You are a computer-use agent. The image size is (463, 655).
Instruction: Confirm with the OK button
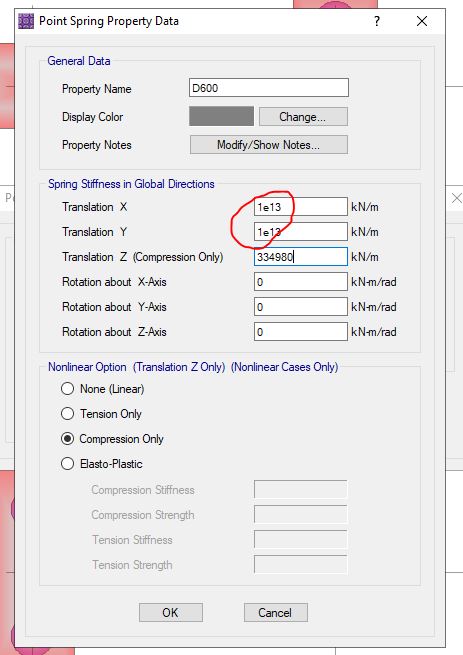coord(170,612)
